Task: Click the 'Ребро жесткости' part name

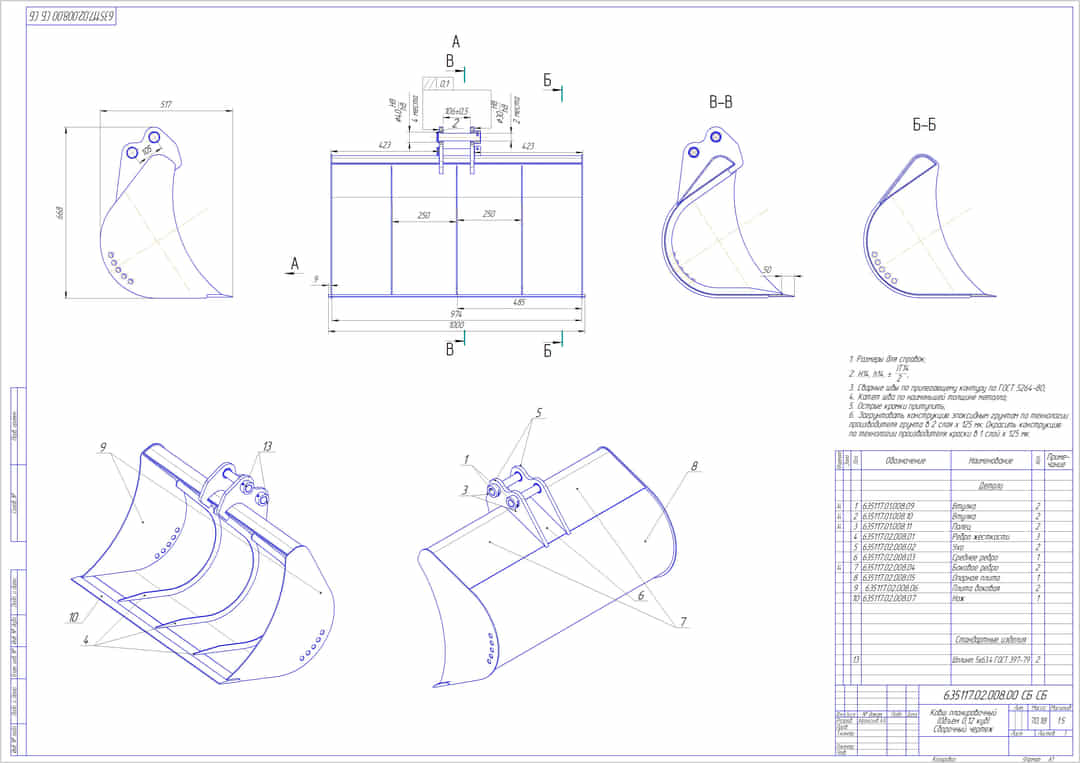Action: [x=981, y=537]
